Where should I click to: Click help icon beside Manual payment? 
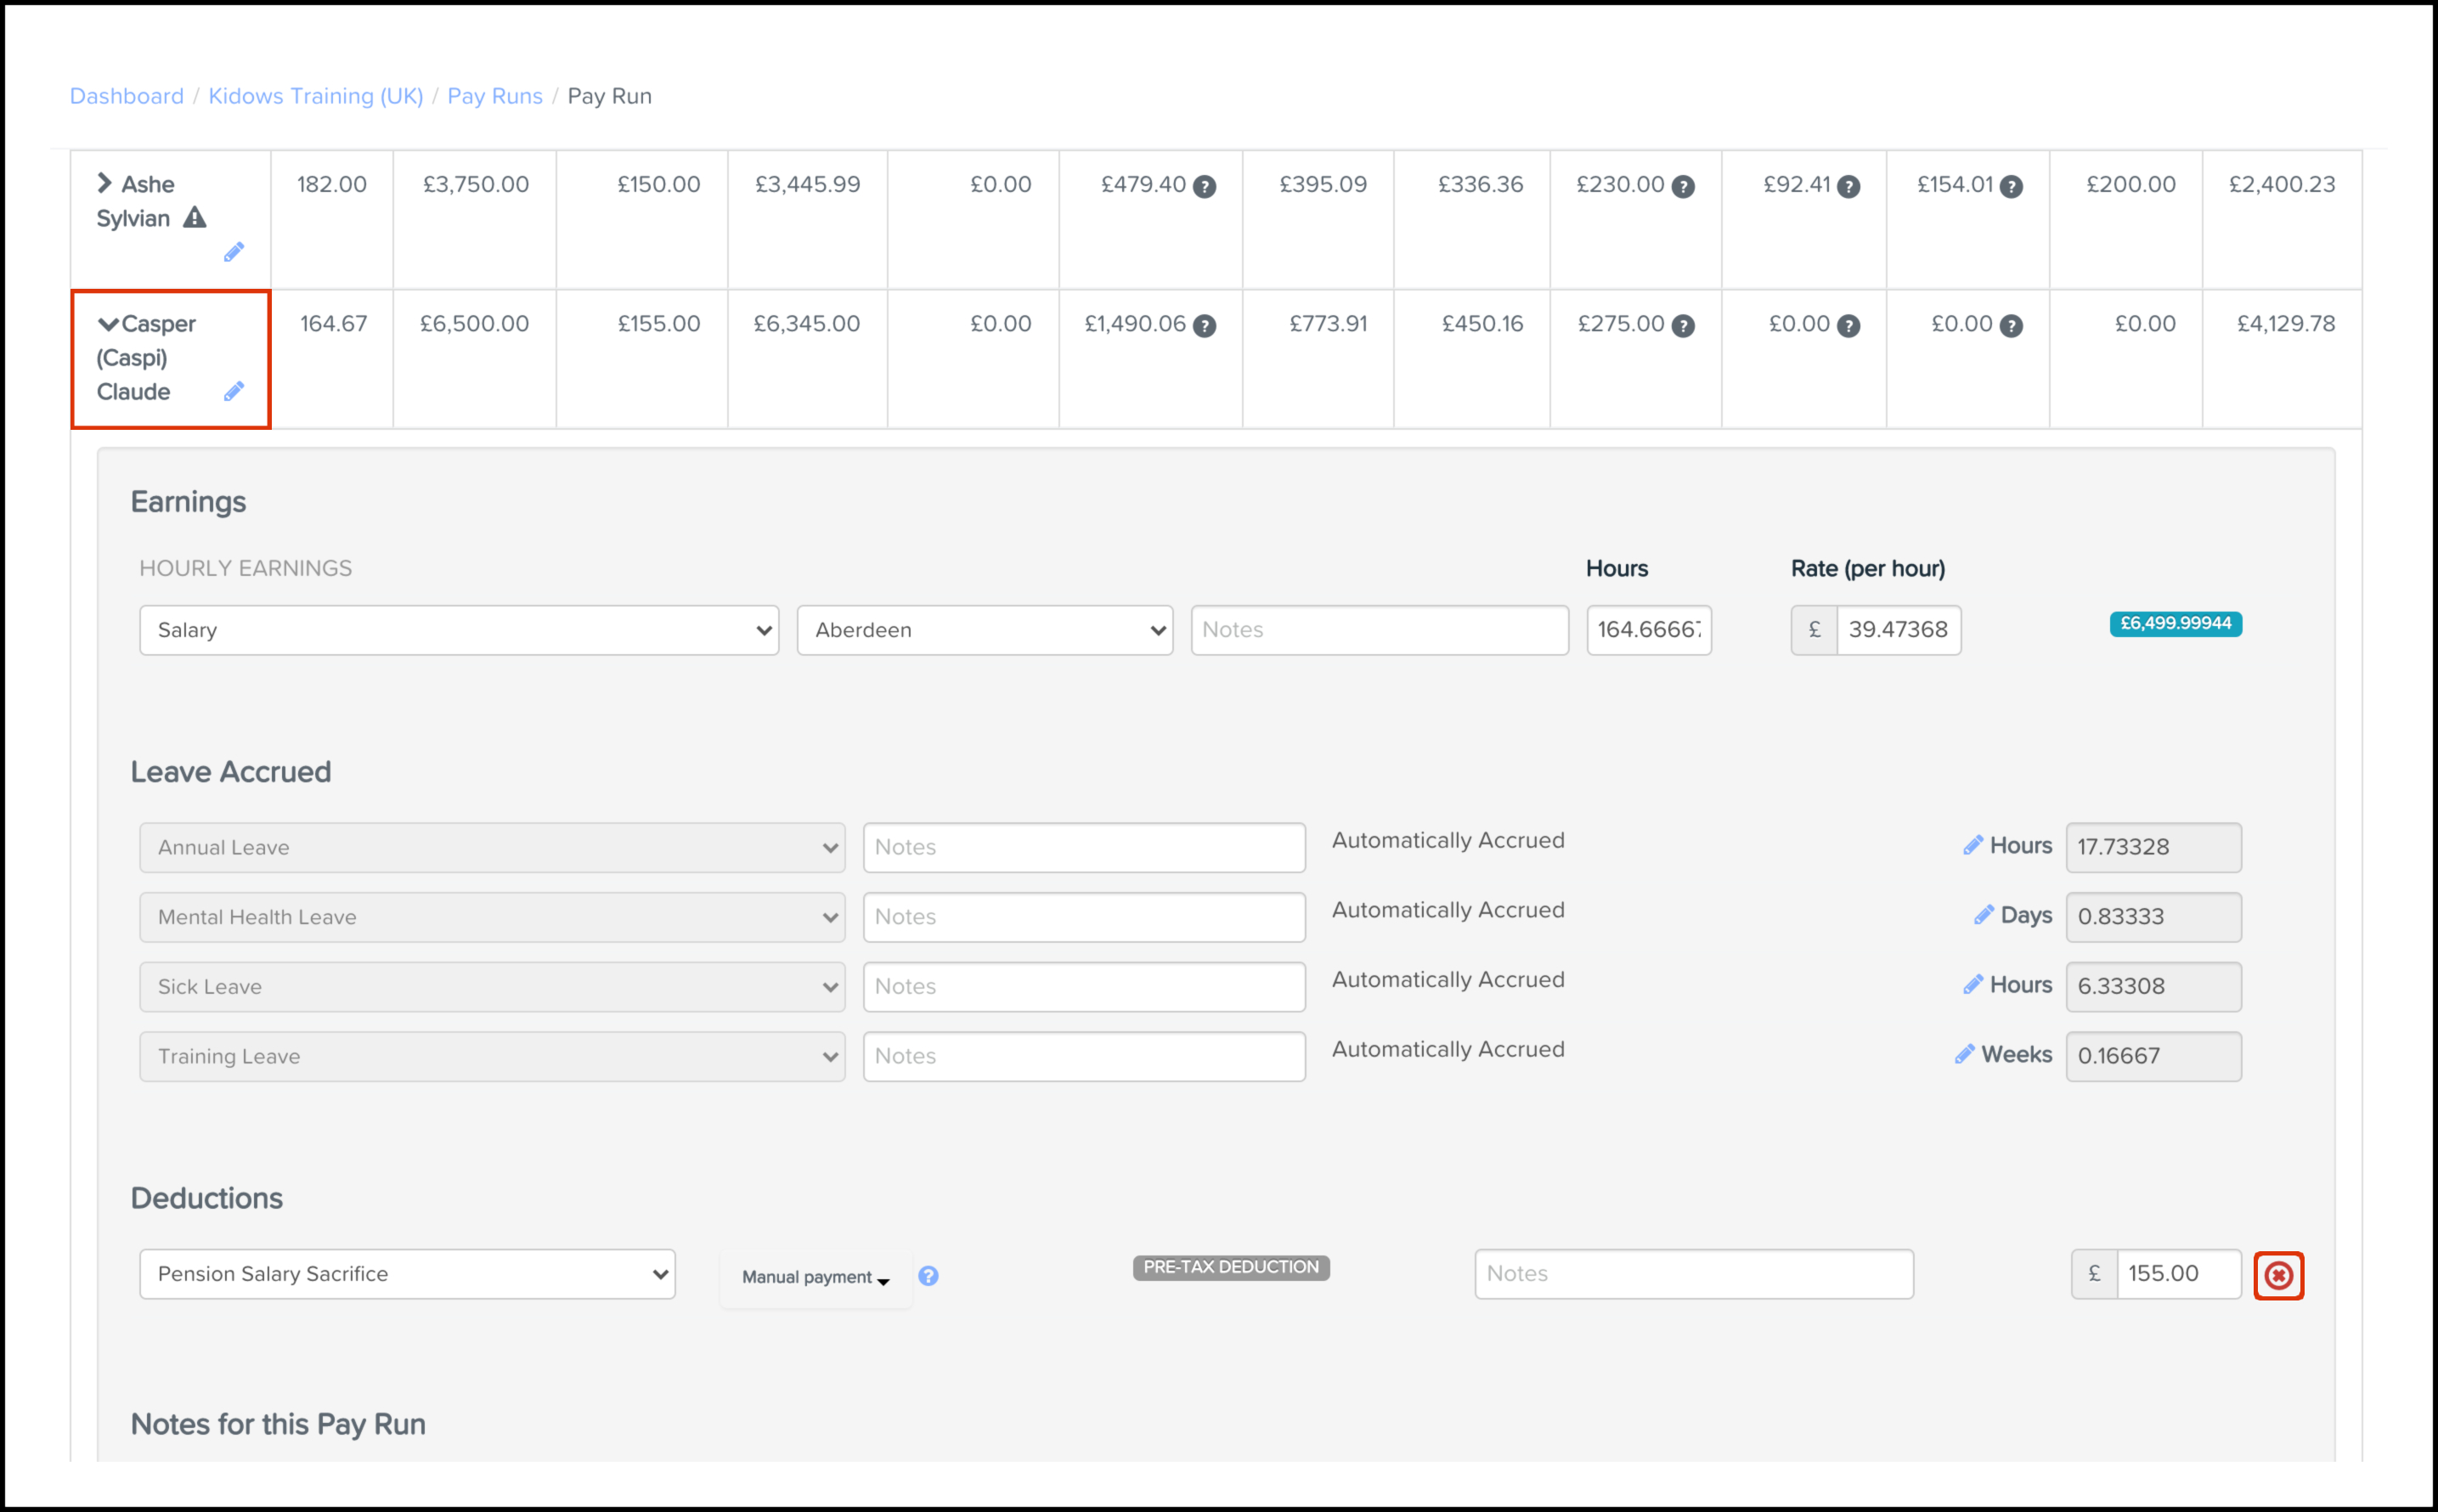coord(928,1276)
